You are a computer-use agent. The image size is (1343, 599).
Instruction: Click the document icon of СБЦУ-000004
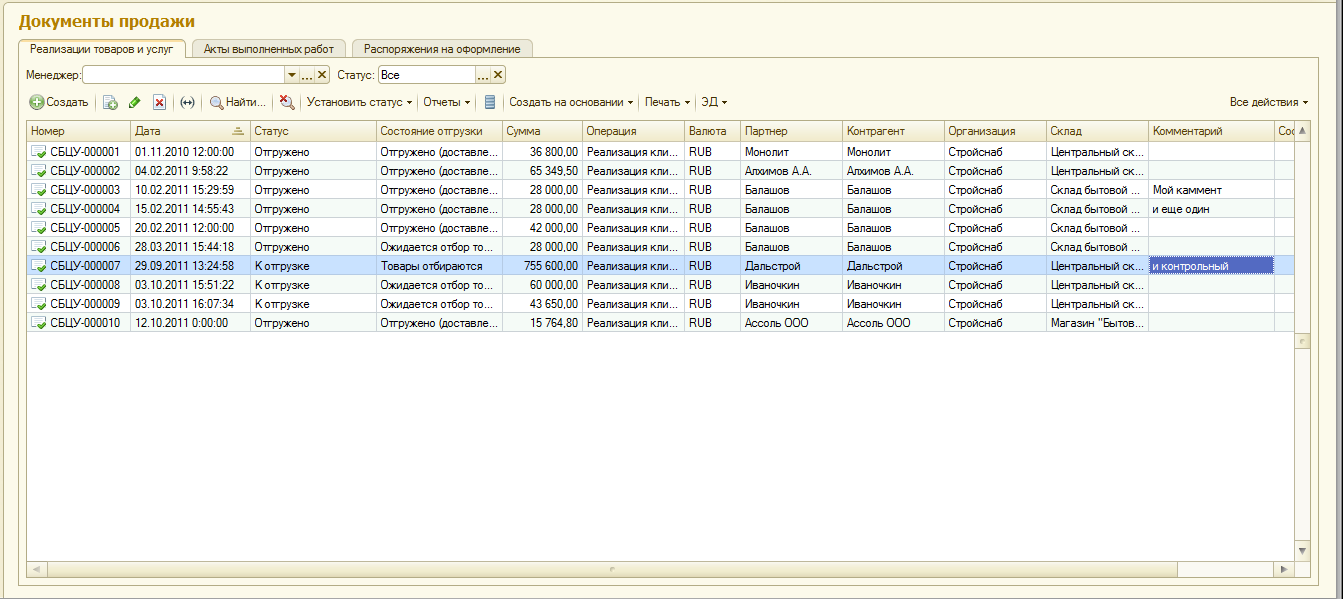[x=39, y=209]
